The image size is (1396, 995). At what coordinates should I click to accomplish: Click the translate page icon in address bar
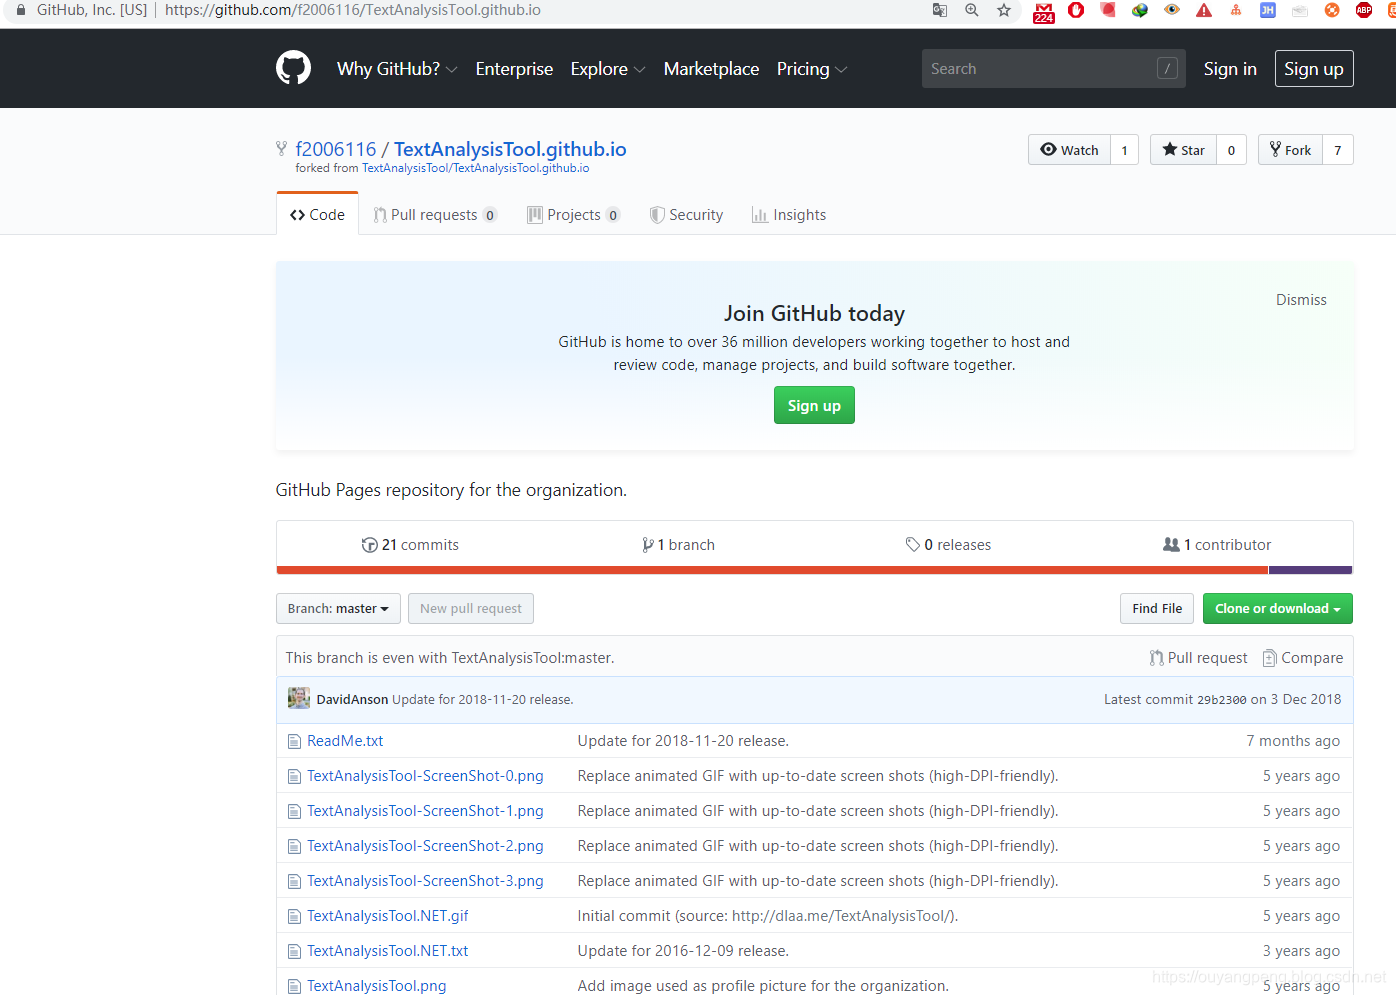940,10
